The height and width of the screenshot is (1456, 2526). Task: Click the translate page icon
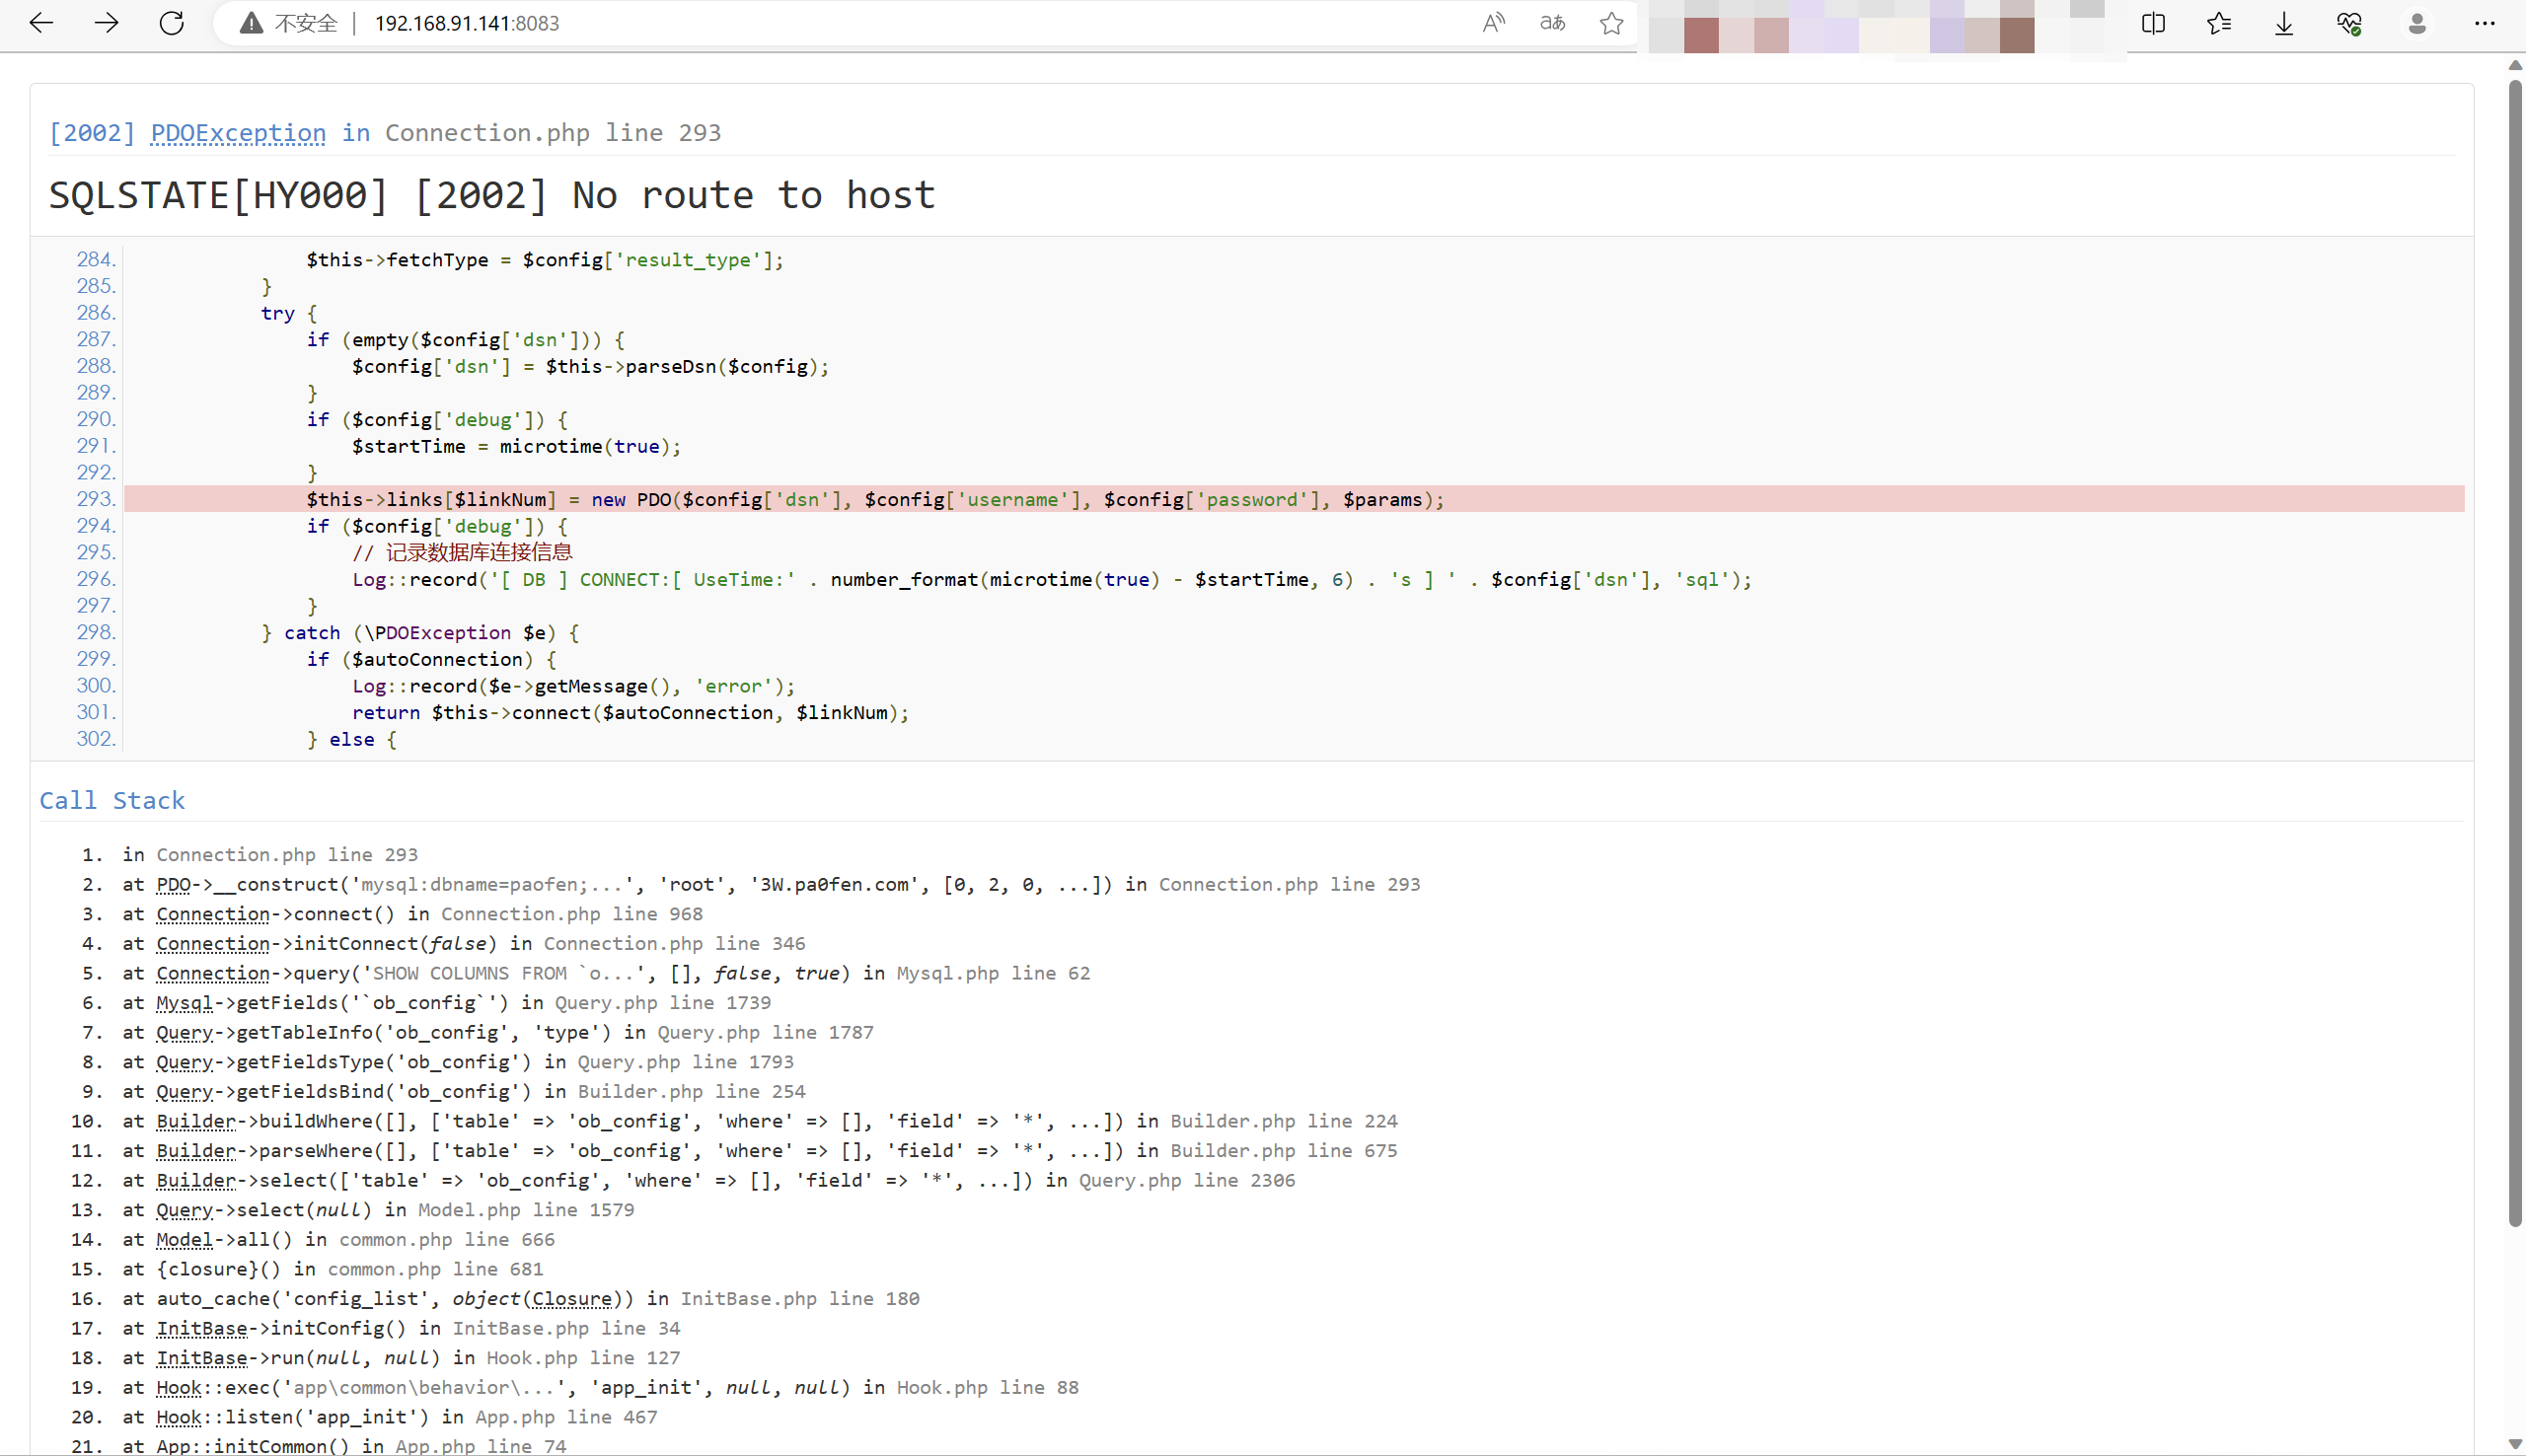pos(1552,23)
